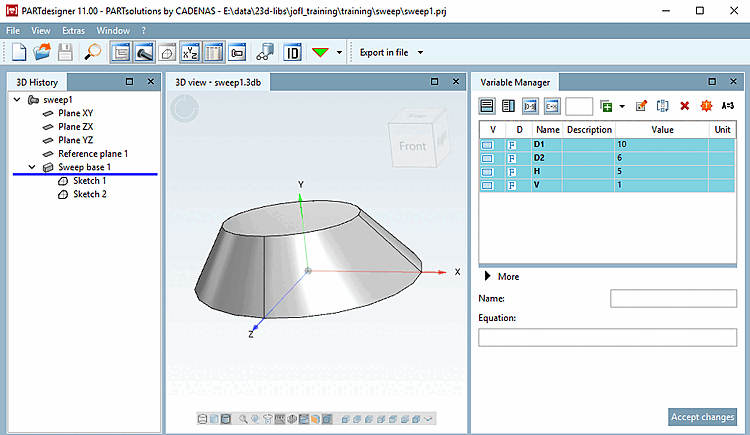Select Sketch 1 in the history tree
Viewport: 750px width, 435px height.
pyautogui.click(x=89, y=180)
